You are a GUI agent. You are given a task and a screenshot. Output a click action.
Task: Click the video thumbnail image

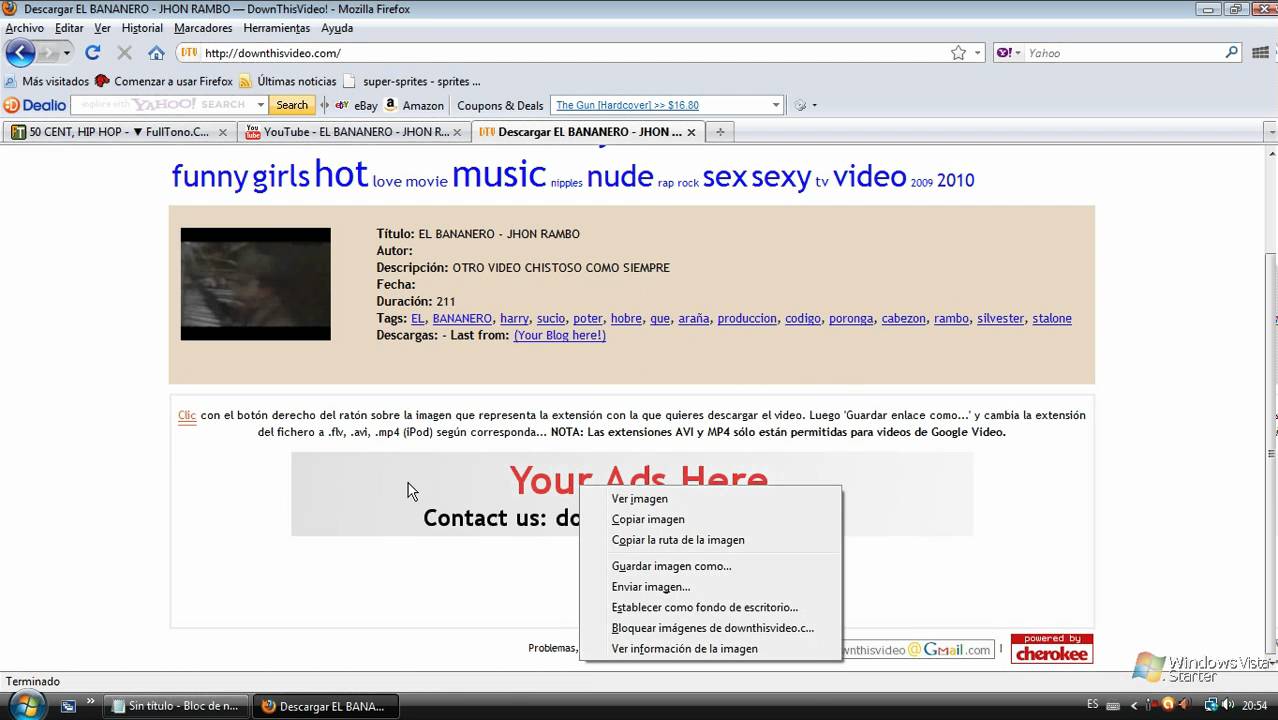click(x=255, y=284)
